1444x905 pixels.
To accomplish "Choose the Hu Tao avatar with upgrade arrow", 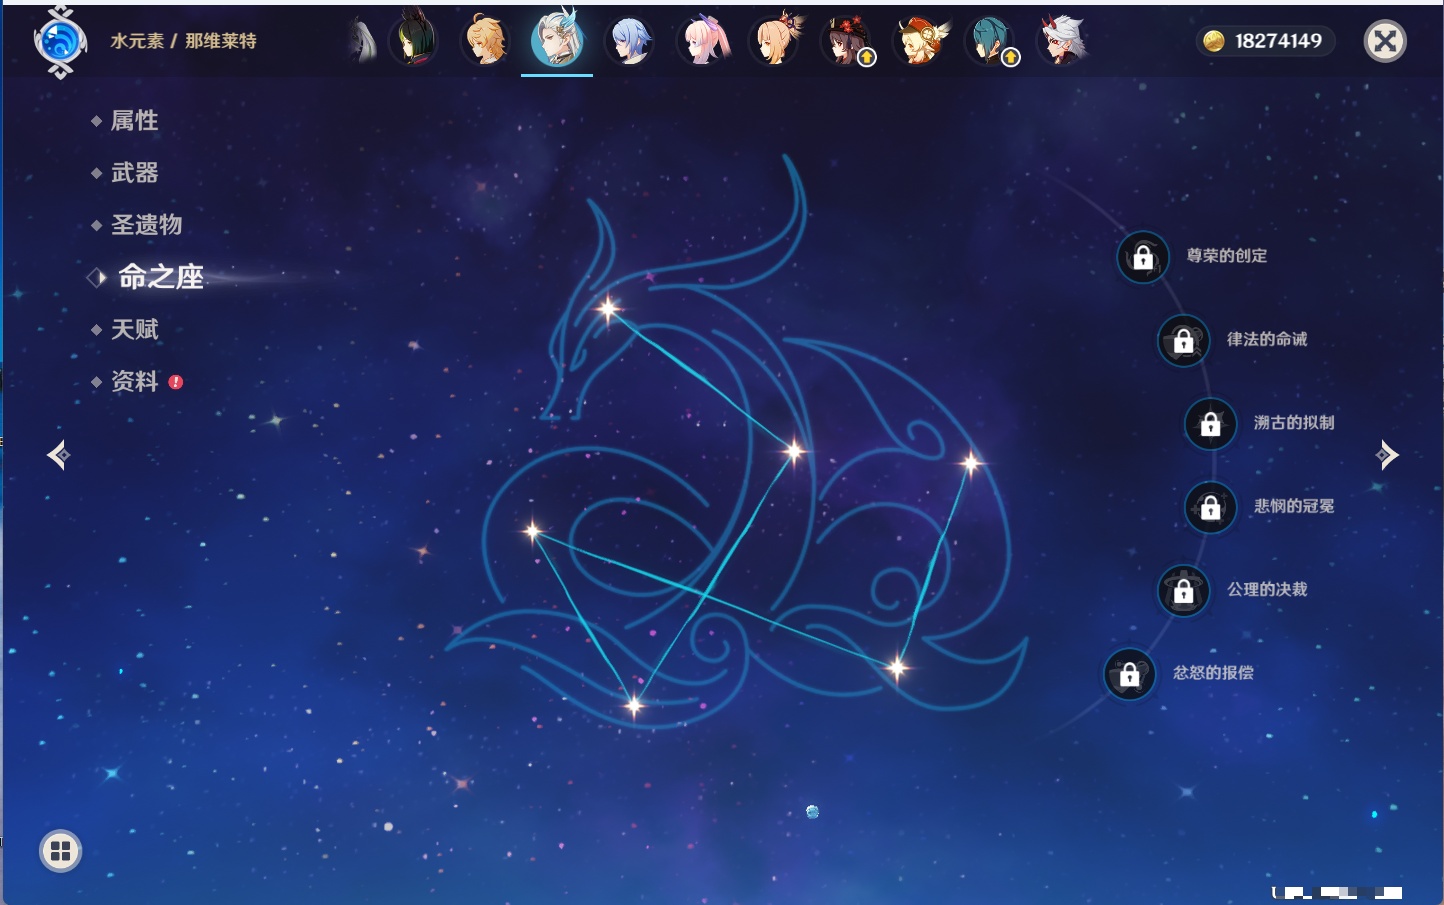I will click(x=848, y=41).
